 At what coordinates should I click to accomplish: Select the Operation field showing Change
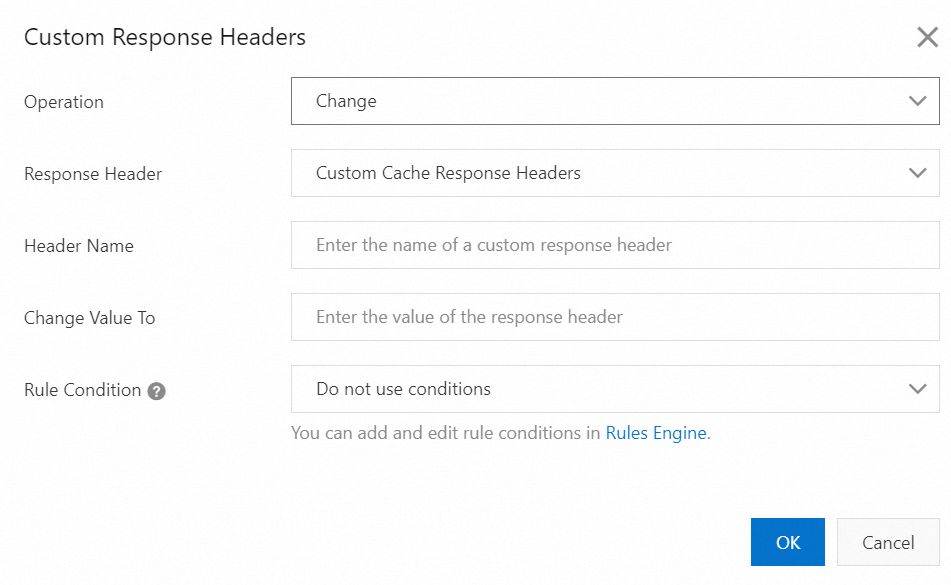click(x=600, y=101)
